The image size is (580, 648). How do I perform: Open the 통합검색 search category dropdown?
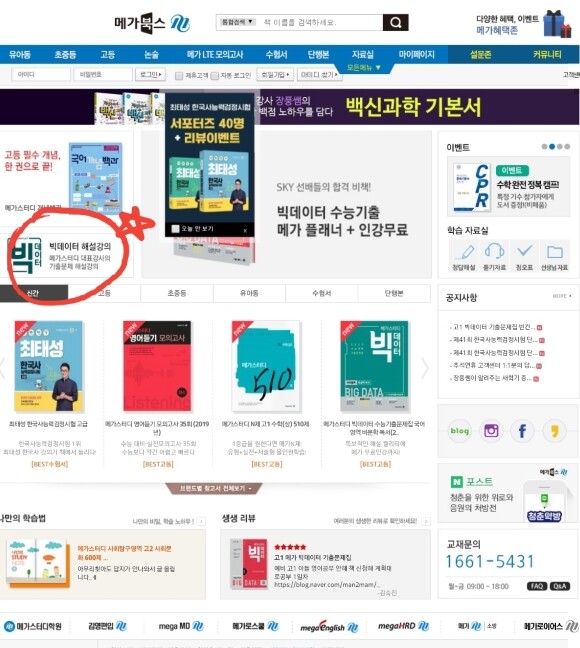[237, 22]
